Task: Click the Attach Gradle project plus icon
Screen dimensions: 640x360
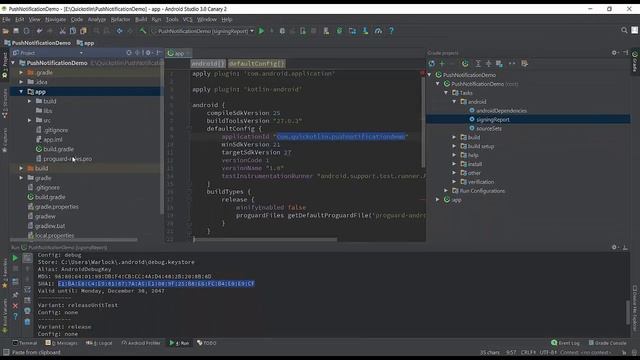Action: point(442,64)
